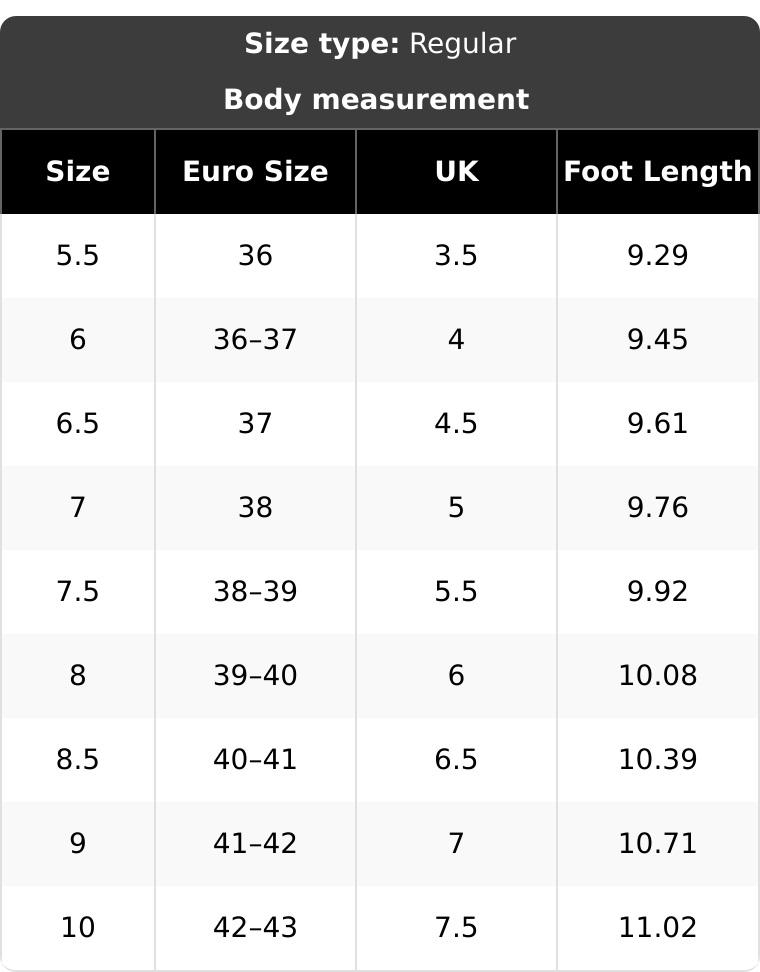Image resolution: width=760 pixels, height=972 pixels.
Task: Click the Euro Size column header
Action: click(x=255, y=172)
